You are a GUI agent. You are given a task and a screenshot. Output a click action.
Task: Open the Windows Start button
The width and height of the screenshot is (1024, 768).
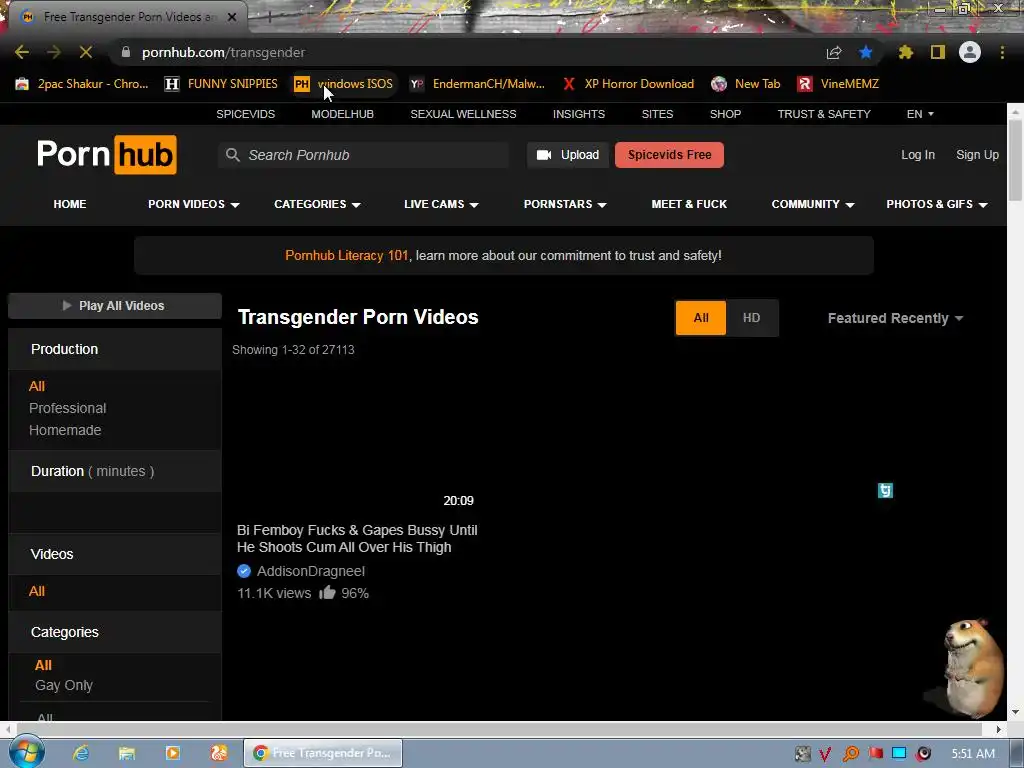(x=26, y=752)
